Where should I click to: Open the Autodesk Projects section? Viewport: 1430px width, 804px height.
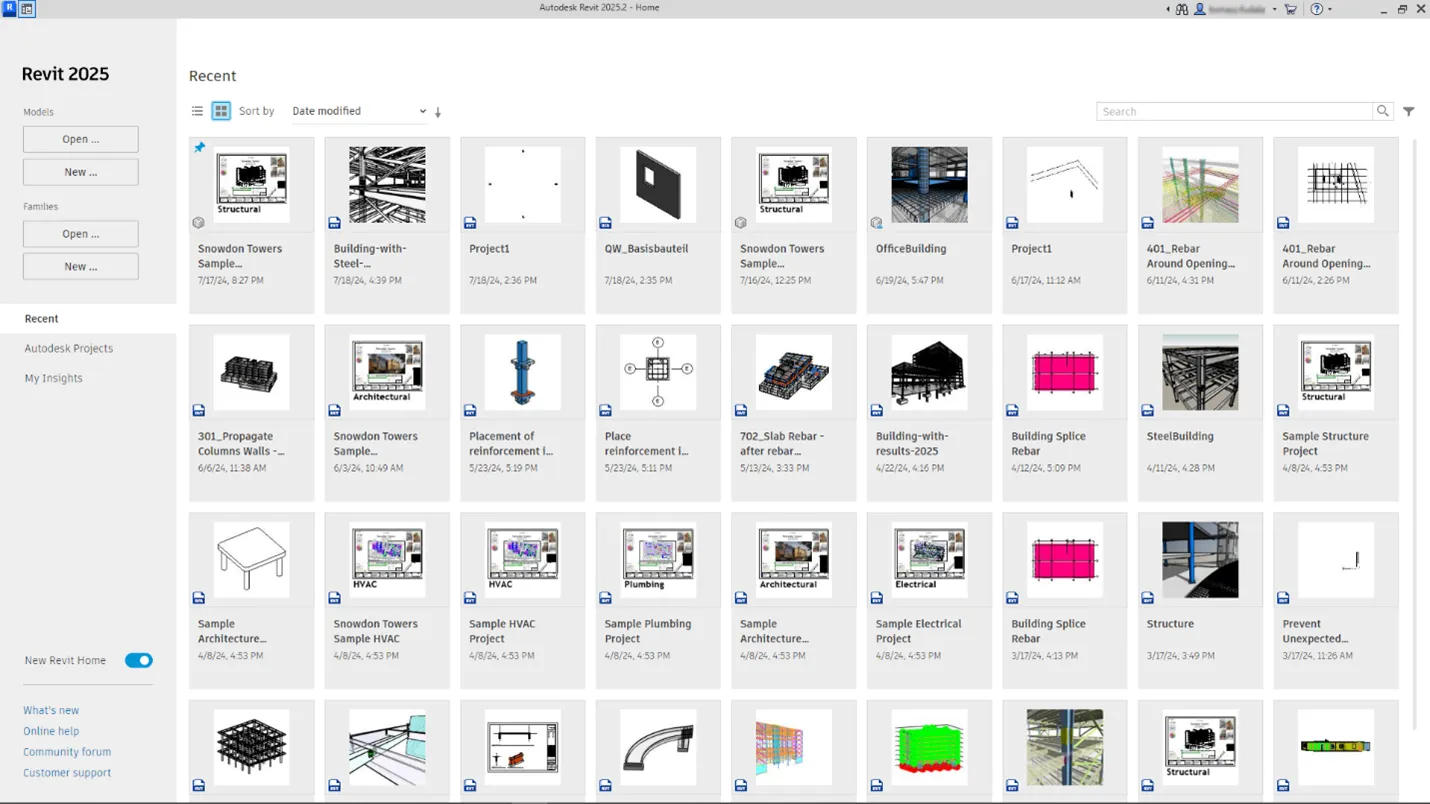pyautogui.click(x=69, y=348)
